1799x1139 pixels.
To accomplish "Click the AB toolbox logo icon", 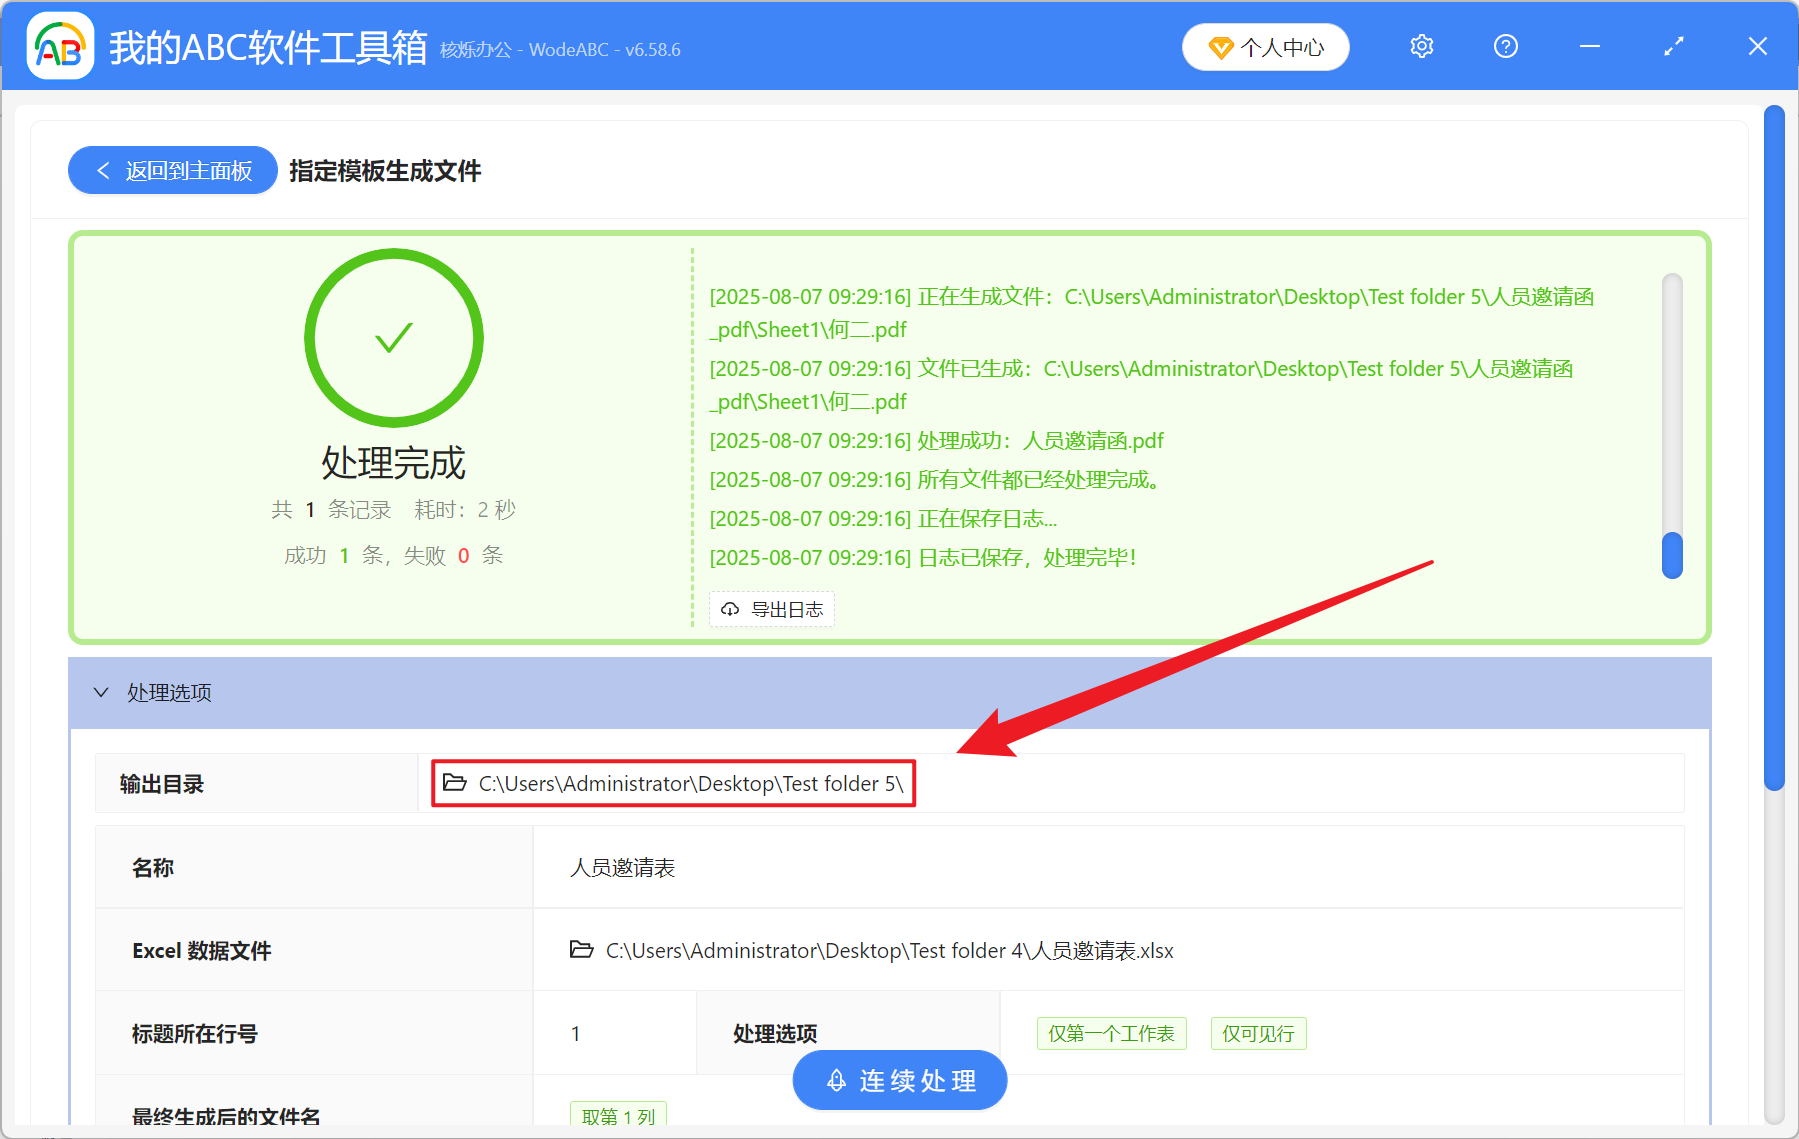I will [x=59, y=45].
